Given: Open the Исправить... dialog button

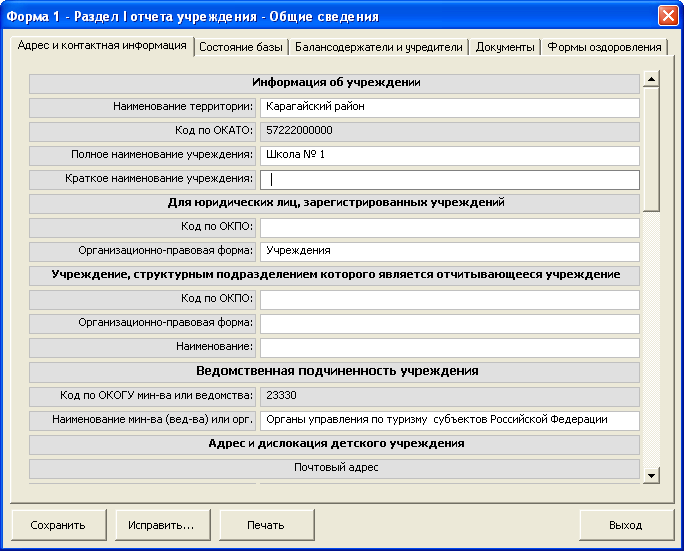Looking at the screenshot, I should (x=162, y=525).
